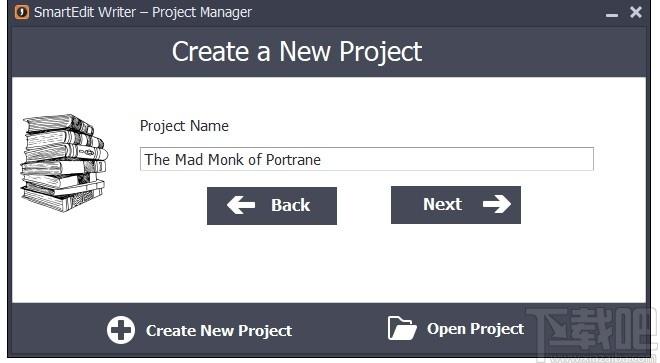Close the Project Manager window
The image size is (660, 363).
(636, 12)
